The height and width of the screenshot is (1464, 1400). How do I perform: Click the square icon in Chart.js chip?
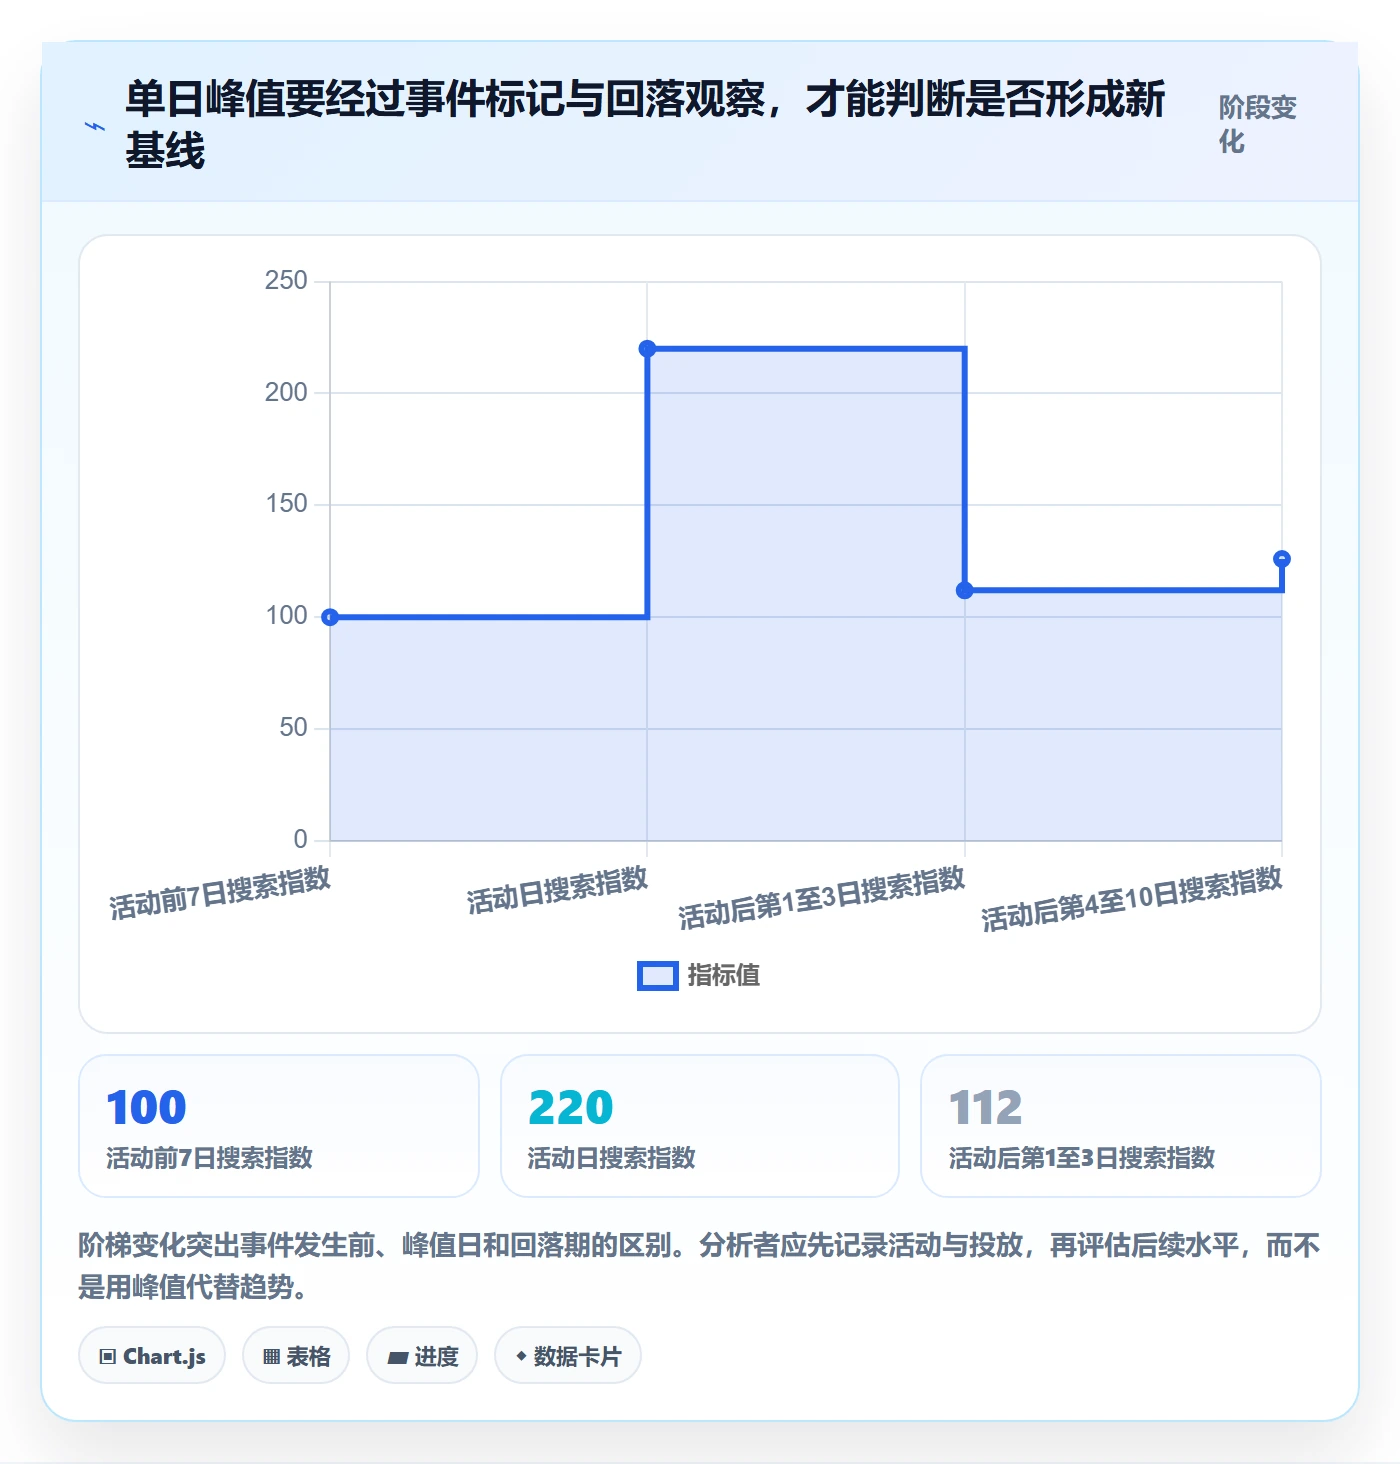point(108,1357)
